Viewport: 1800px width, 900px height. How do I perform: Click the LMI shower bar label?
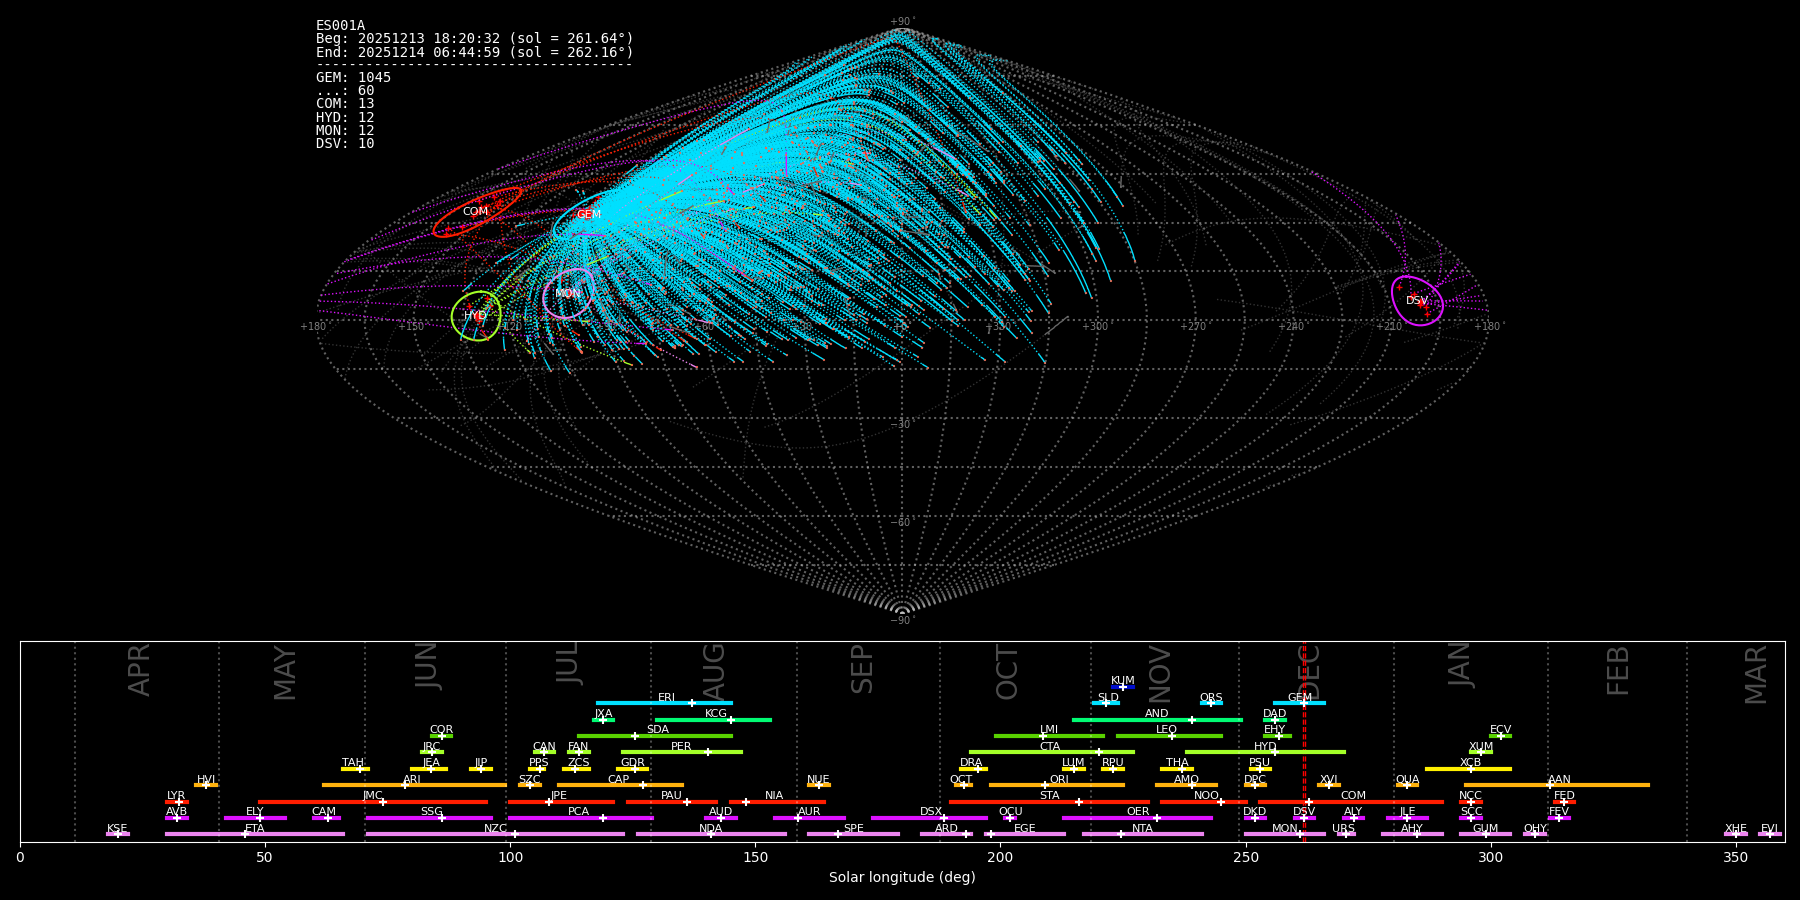coord(1049,730)
